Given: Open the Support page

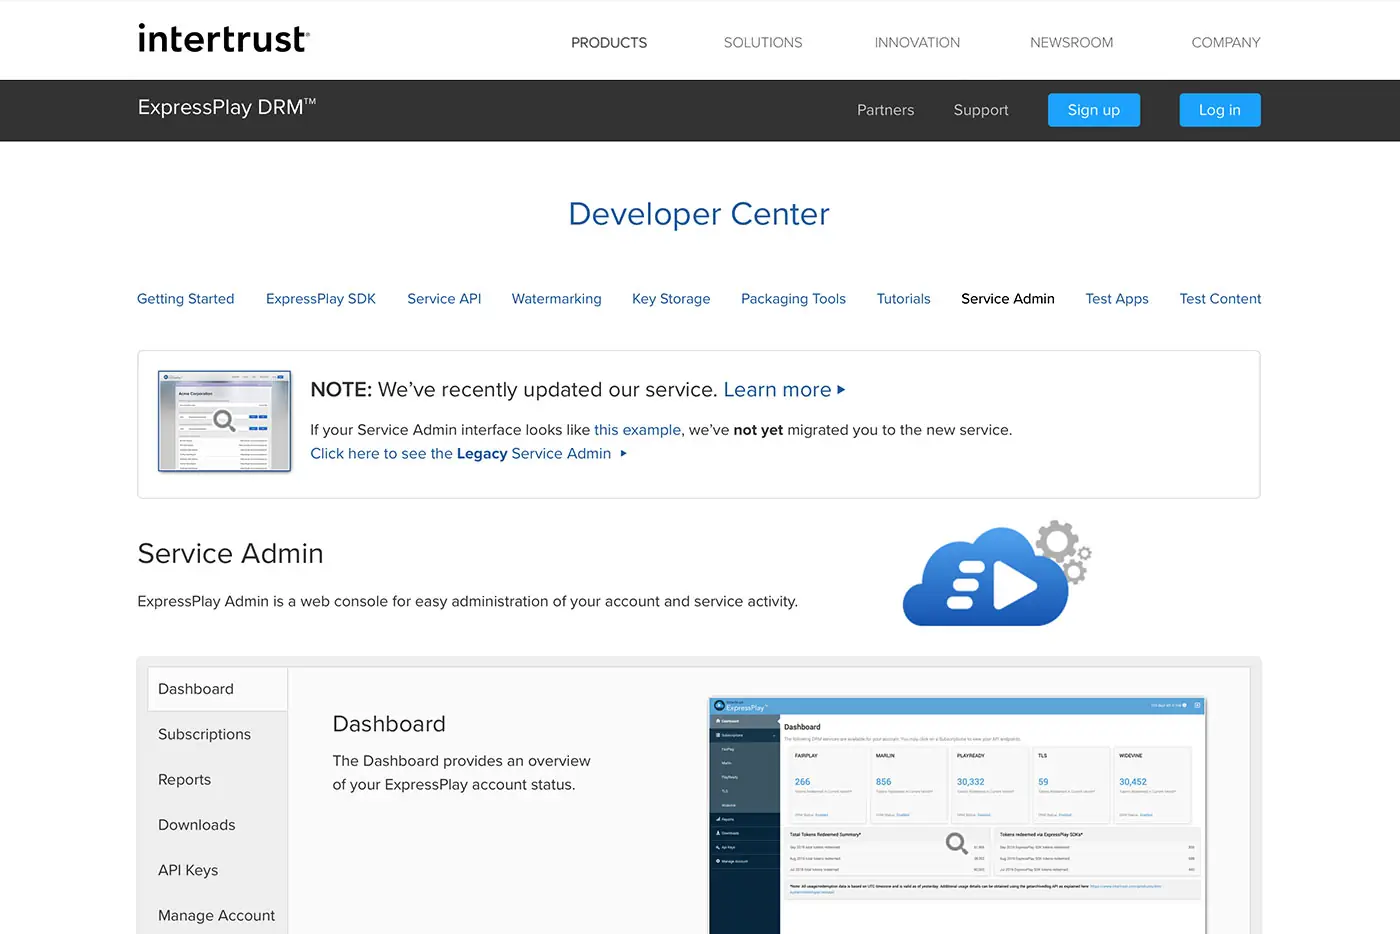Looking at the screenshot, I should click(x=981, y=110).
